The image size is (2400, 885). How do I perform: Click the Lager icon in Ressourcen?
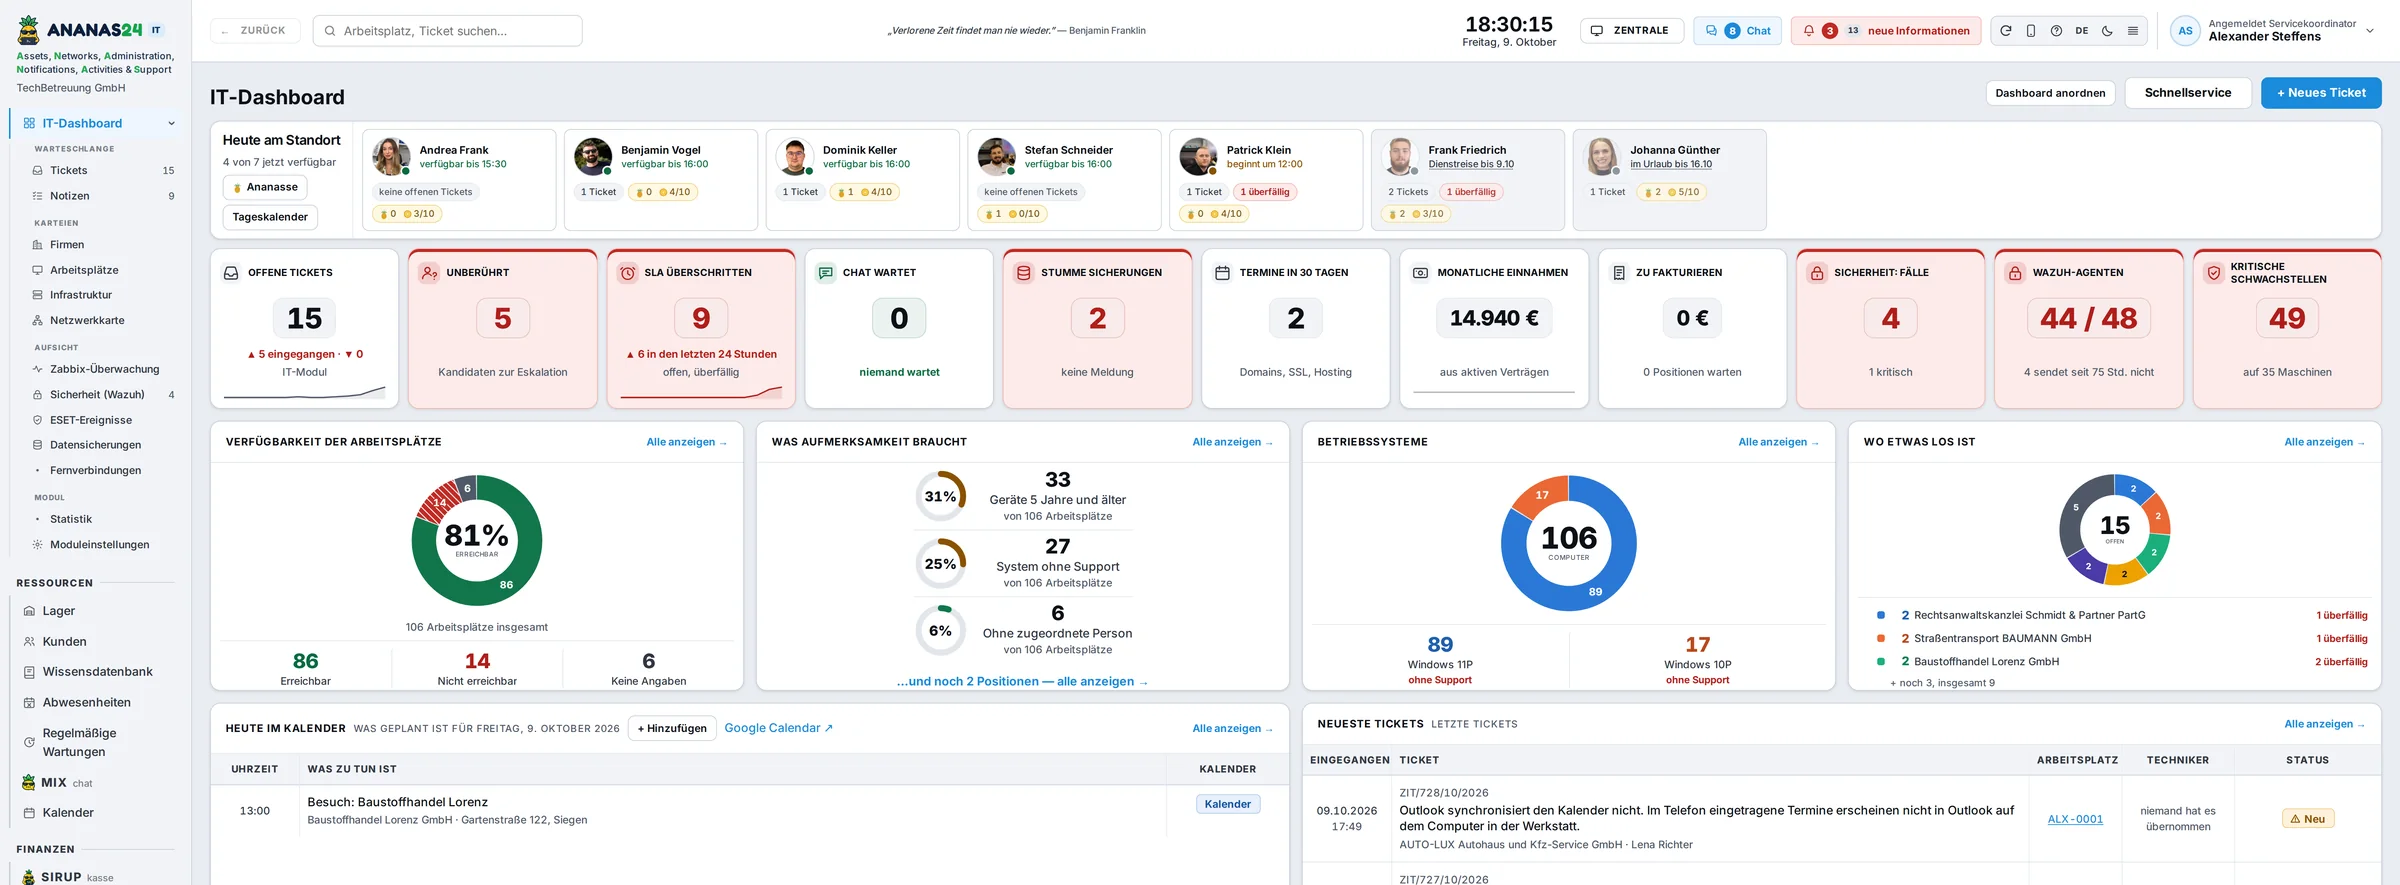[29, 611]
